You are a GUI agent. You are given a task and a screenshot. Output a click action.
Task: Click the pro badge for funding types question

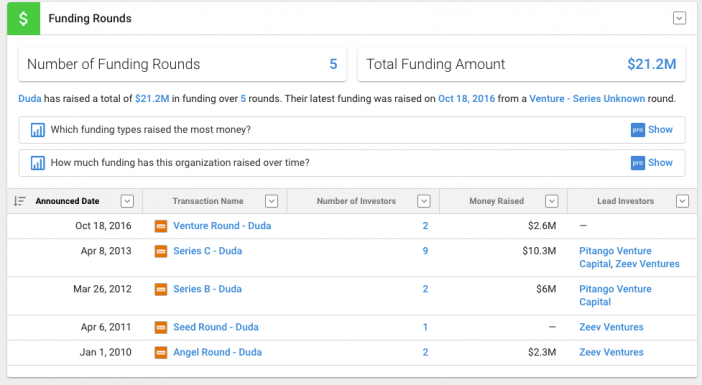[638, 130]
